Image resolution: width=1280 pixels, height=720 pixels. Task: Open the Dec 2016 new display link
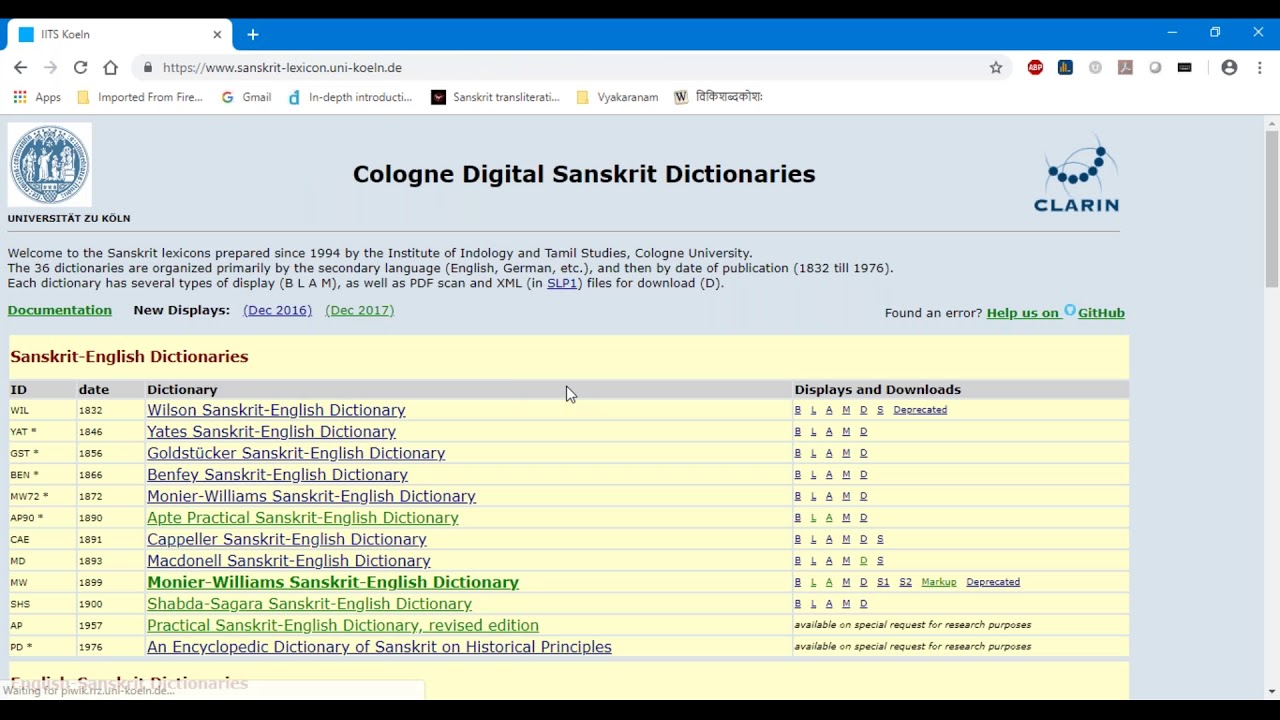[278, 310]
